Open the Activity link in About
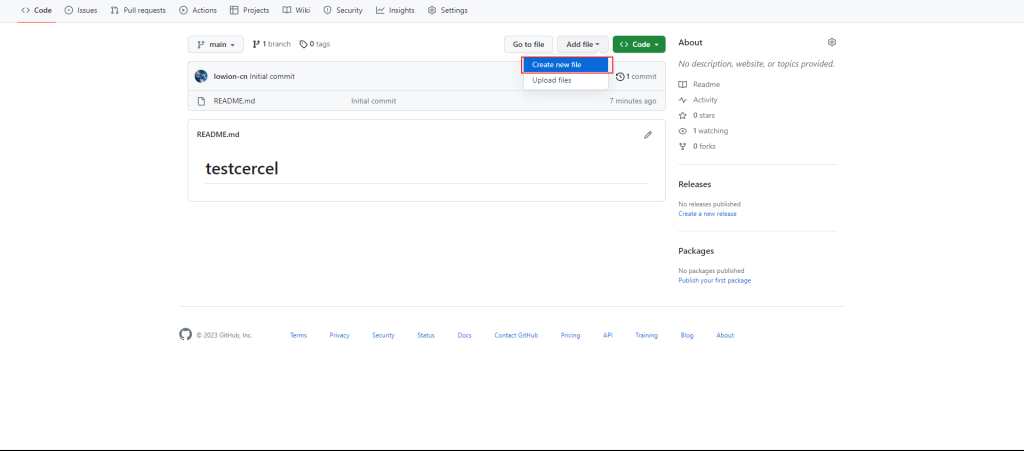The height and width of the screenshot is (451, 1024). (705, 100)
